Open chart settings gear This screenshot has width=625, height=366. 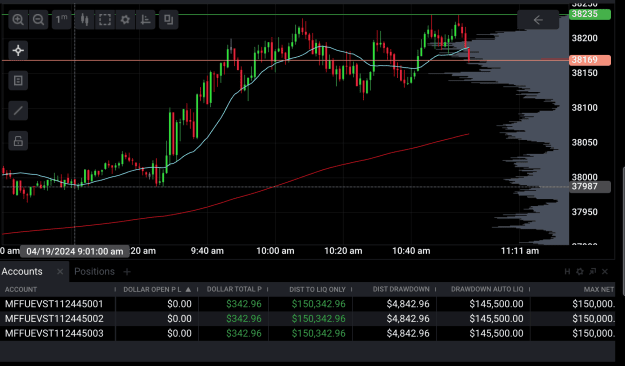(125, 20)
